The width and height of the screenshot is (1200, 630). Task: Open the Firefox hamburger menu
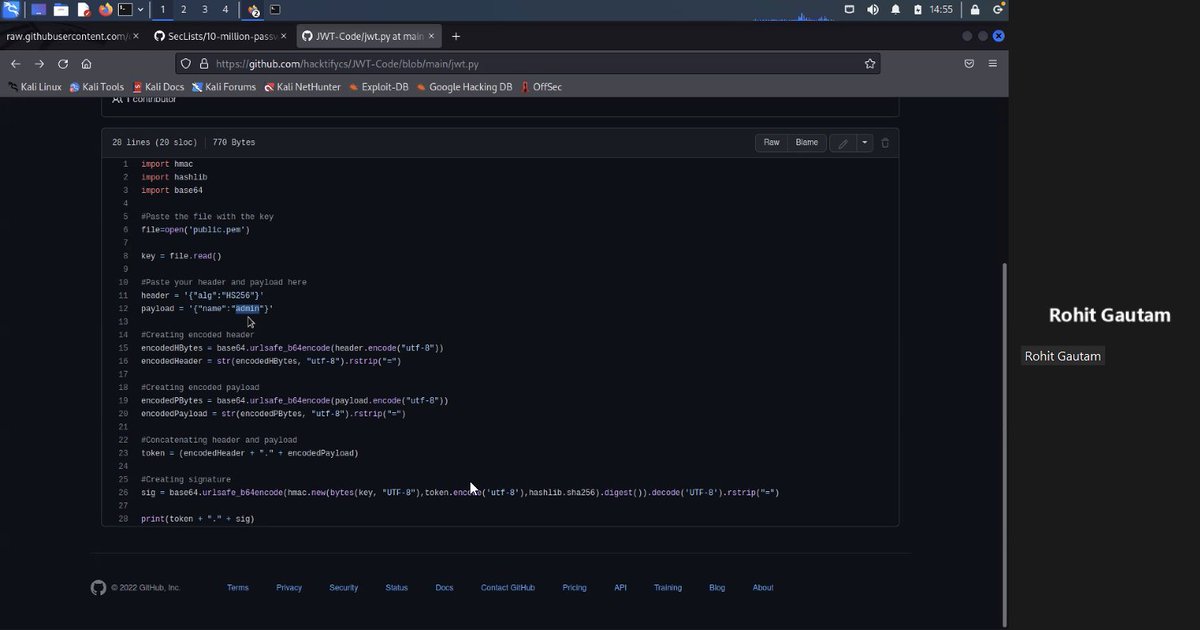pos(992,63)
